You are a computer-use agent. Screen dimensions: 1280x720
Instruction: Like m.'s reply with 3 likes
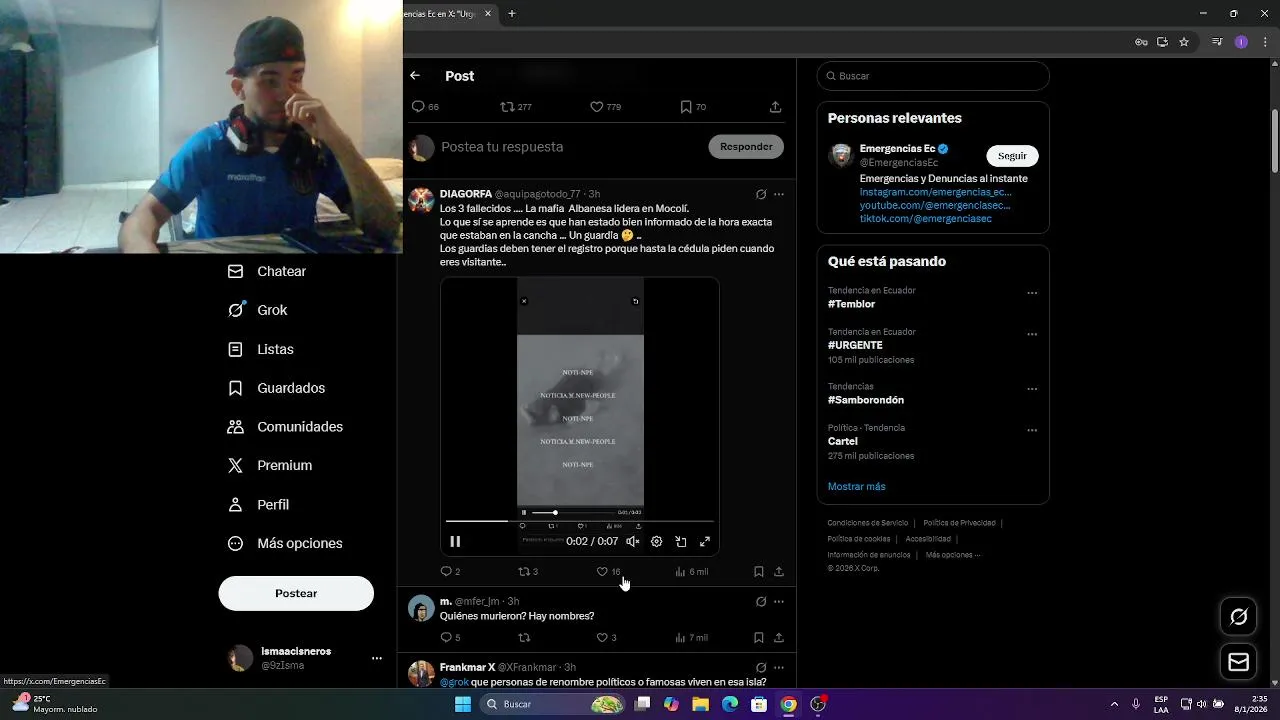[x=606, y=638]
